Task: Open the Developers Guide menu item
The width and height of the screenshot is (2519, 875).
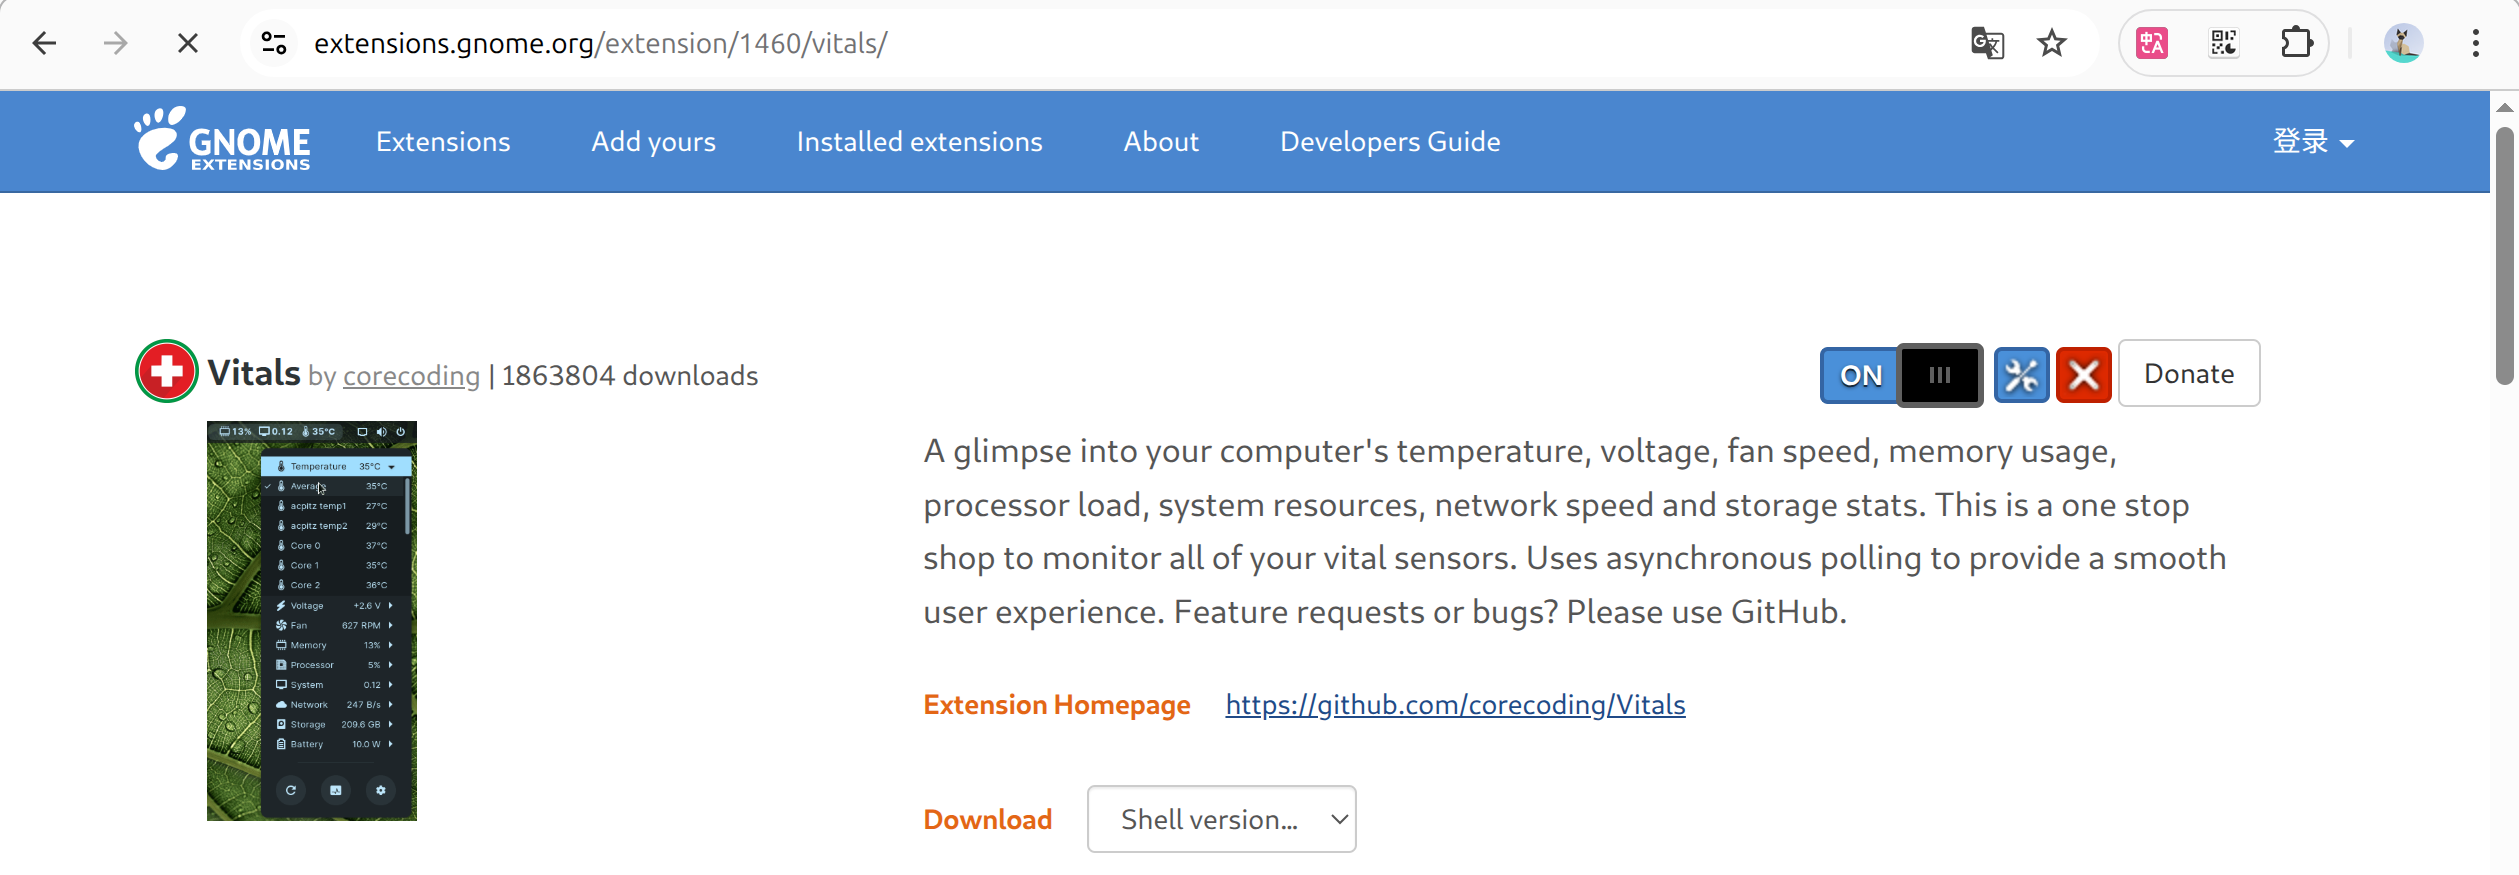Action: [1390, 142]
